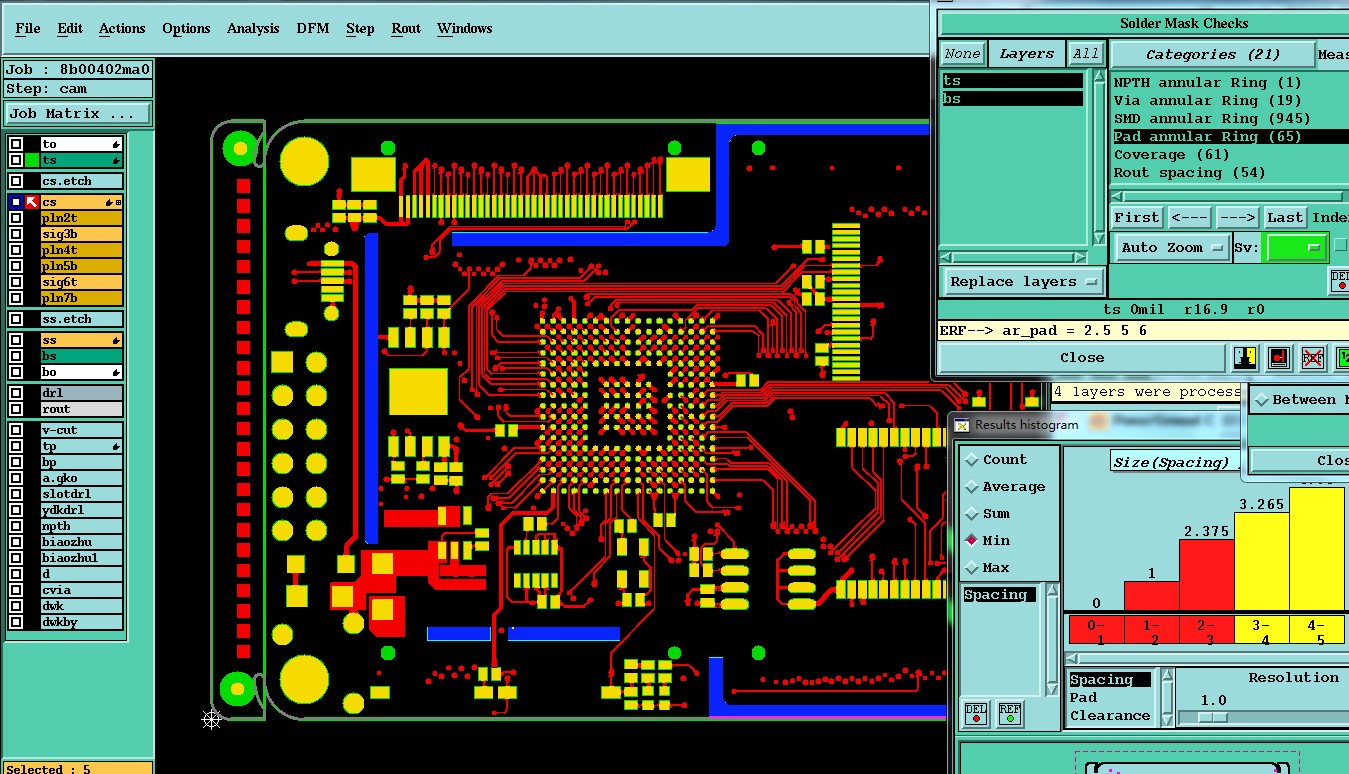Image resolution: width=1349 pixels, height=774 pixels.
Task: Open the green Sv severity dropdown
Action: click(x=1296, y=247)
